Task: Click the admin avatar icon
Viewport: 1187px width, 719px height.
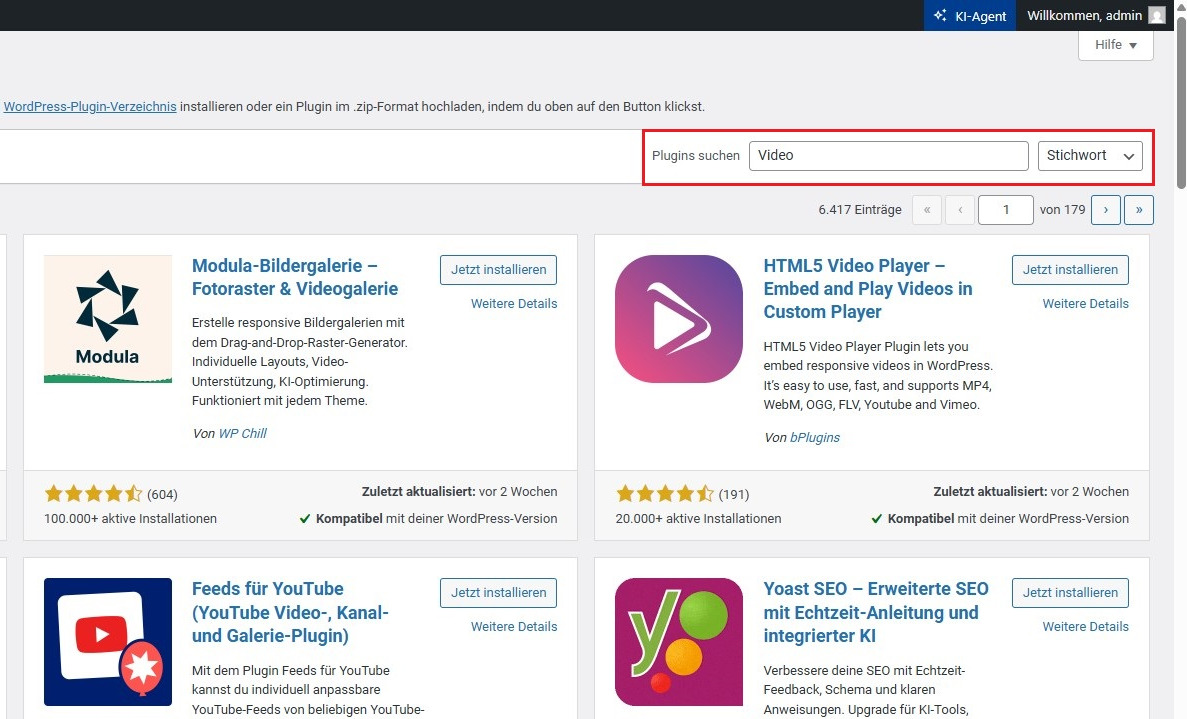Action: pyautogui.click(x=1157, y=15)
